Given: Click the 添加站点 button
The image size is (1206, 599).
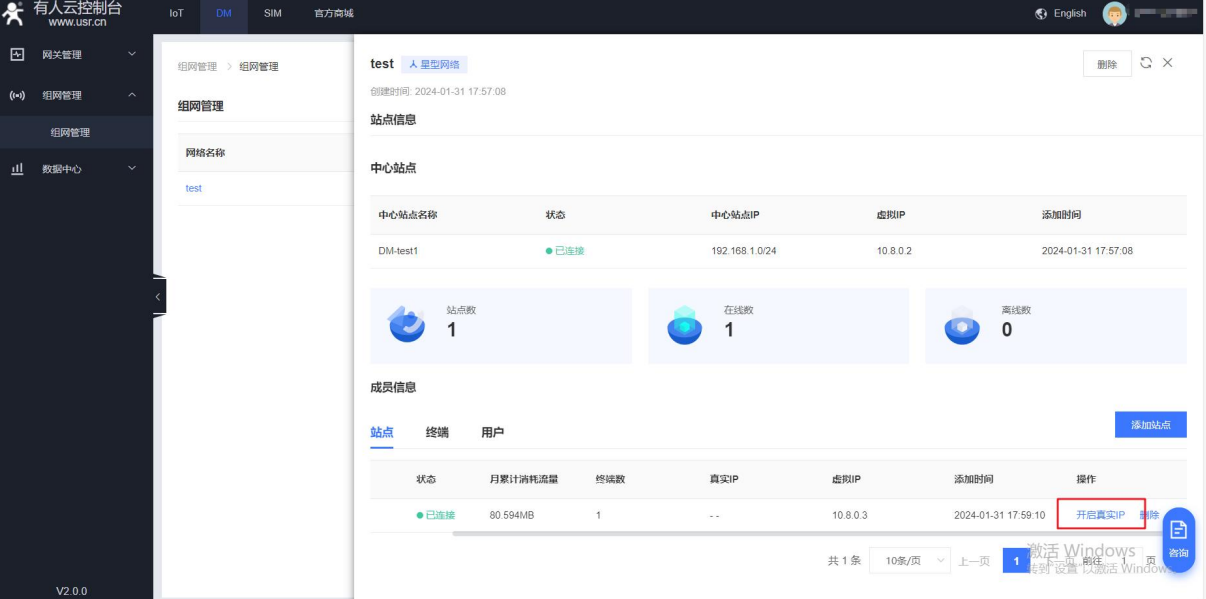Looking at the screenshot, I should 1150,425.
